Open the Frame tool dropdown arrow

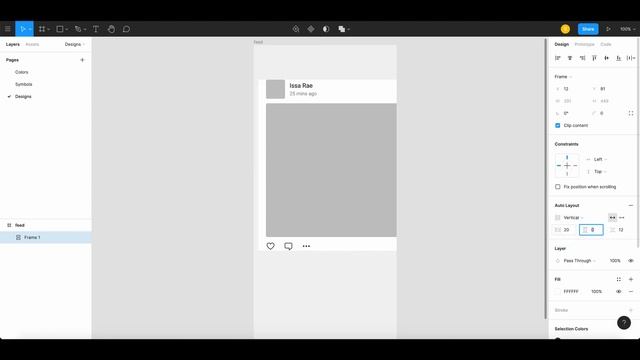click(x=49, y=29)
